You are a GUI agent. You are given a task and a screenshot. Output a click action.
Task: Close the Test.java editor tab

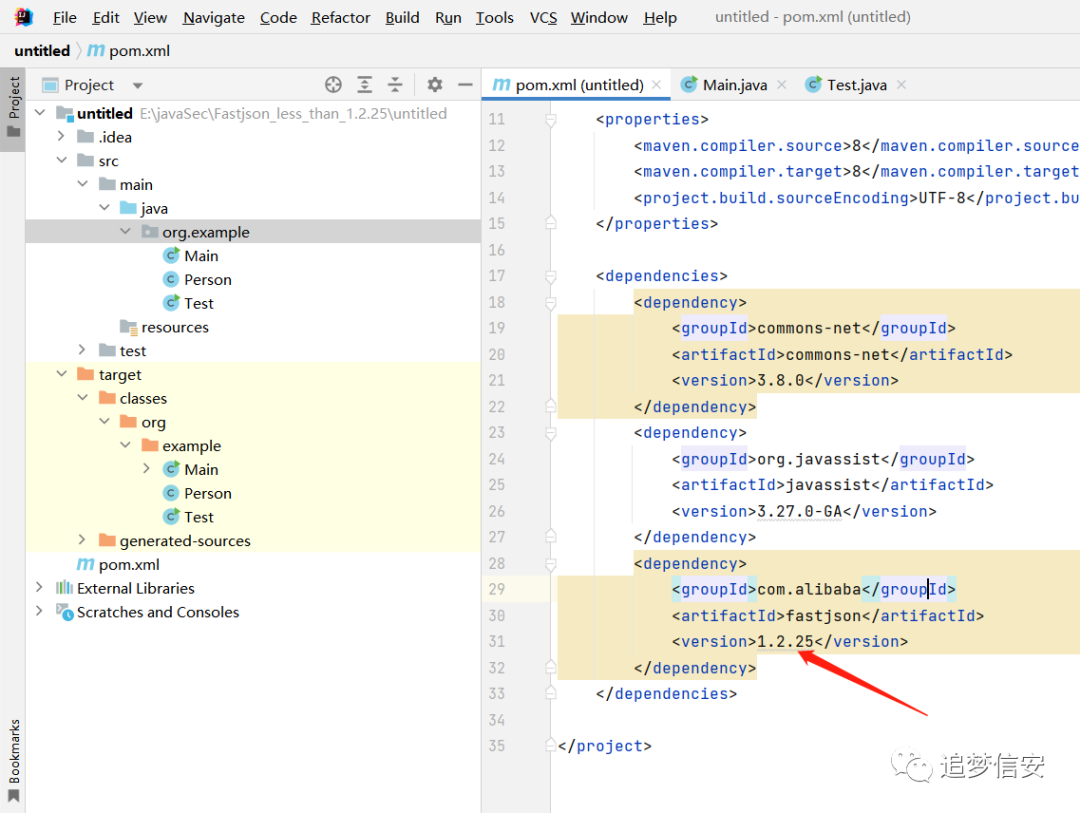tap(901, 85)
